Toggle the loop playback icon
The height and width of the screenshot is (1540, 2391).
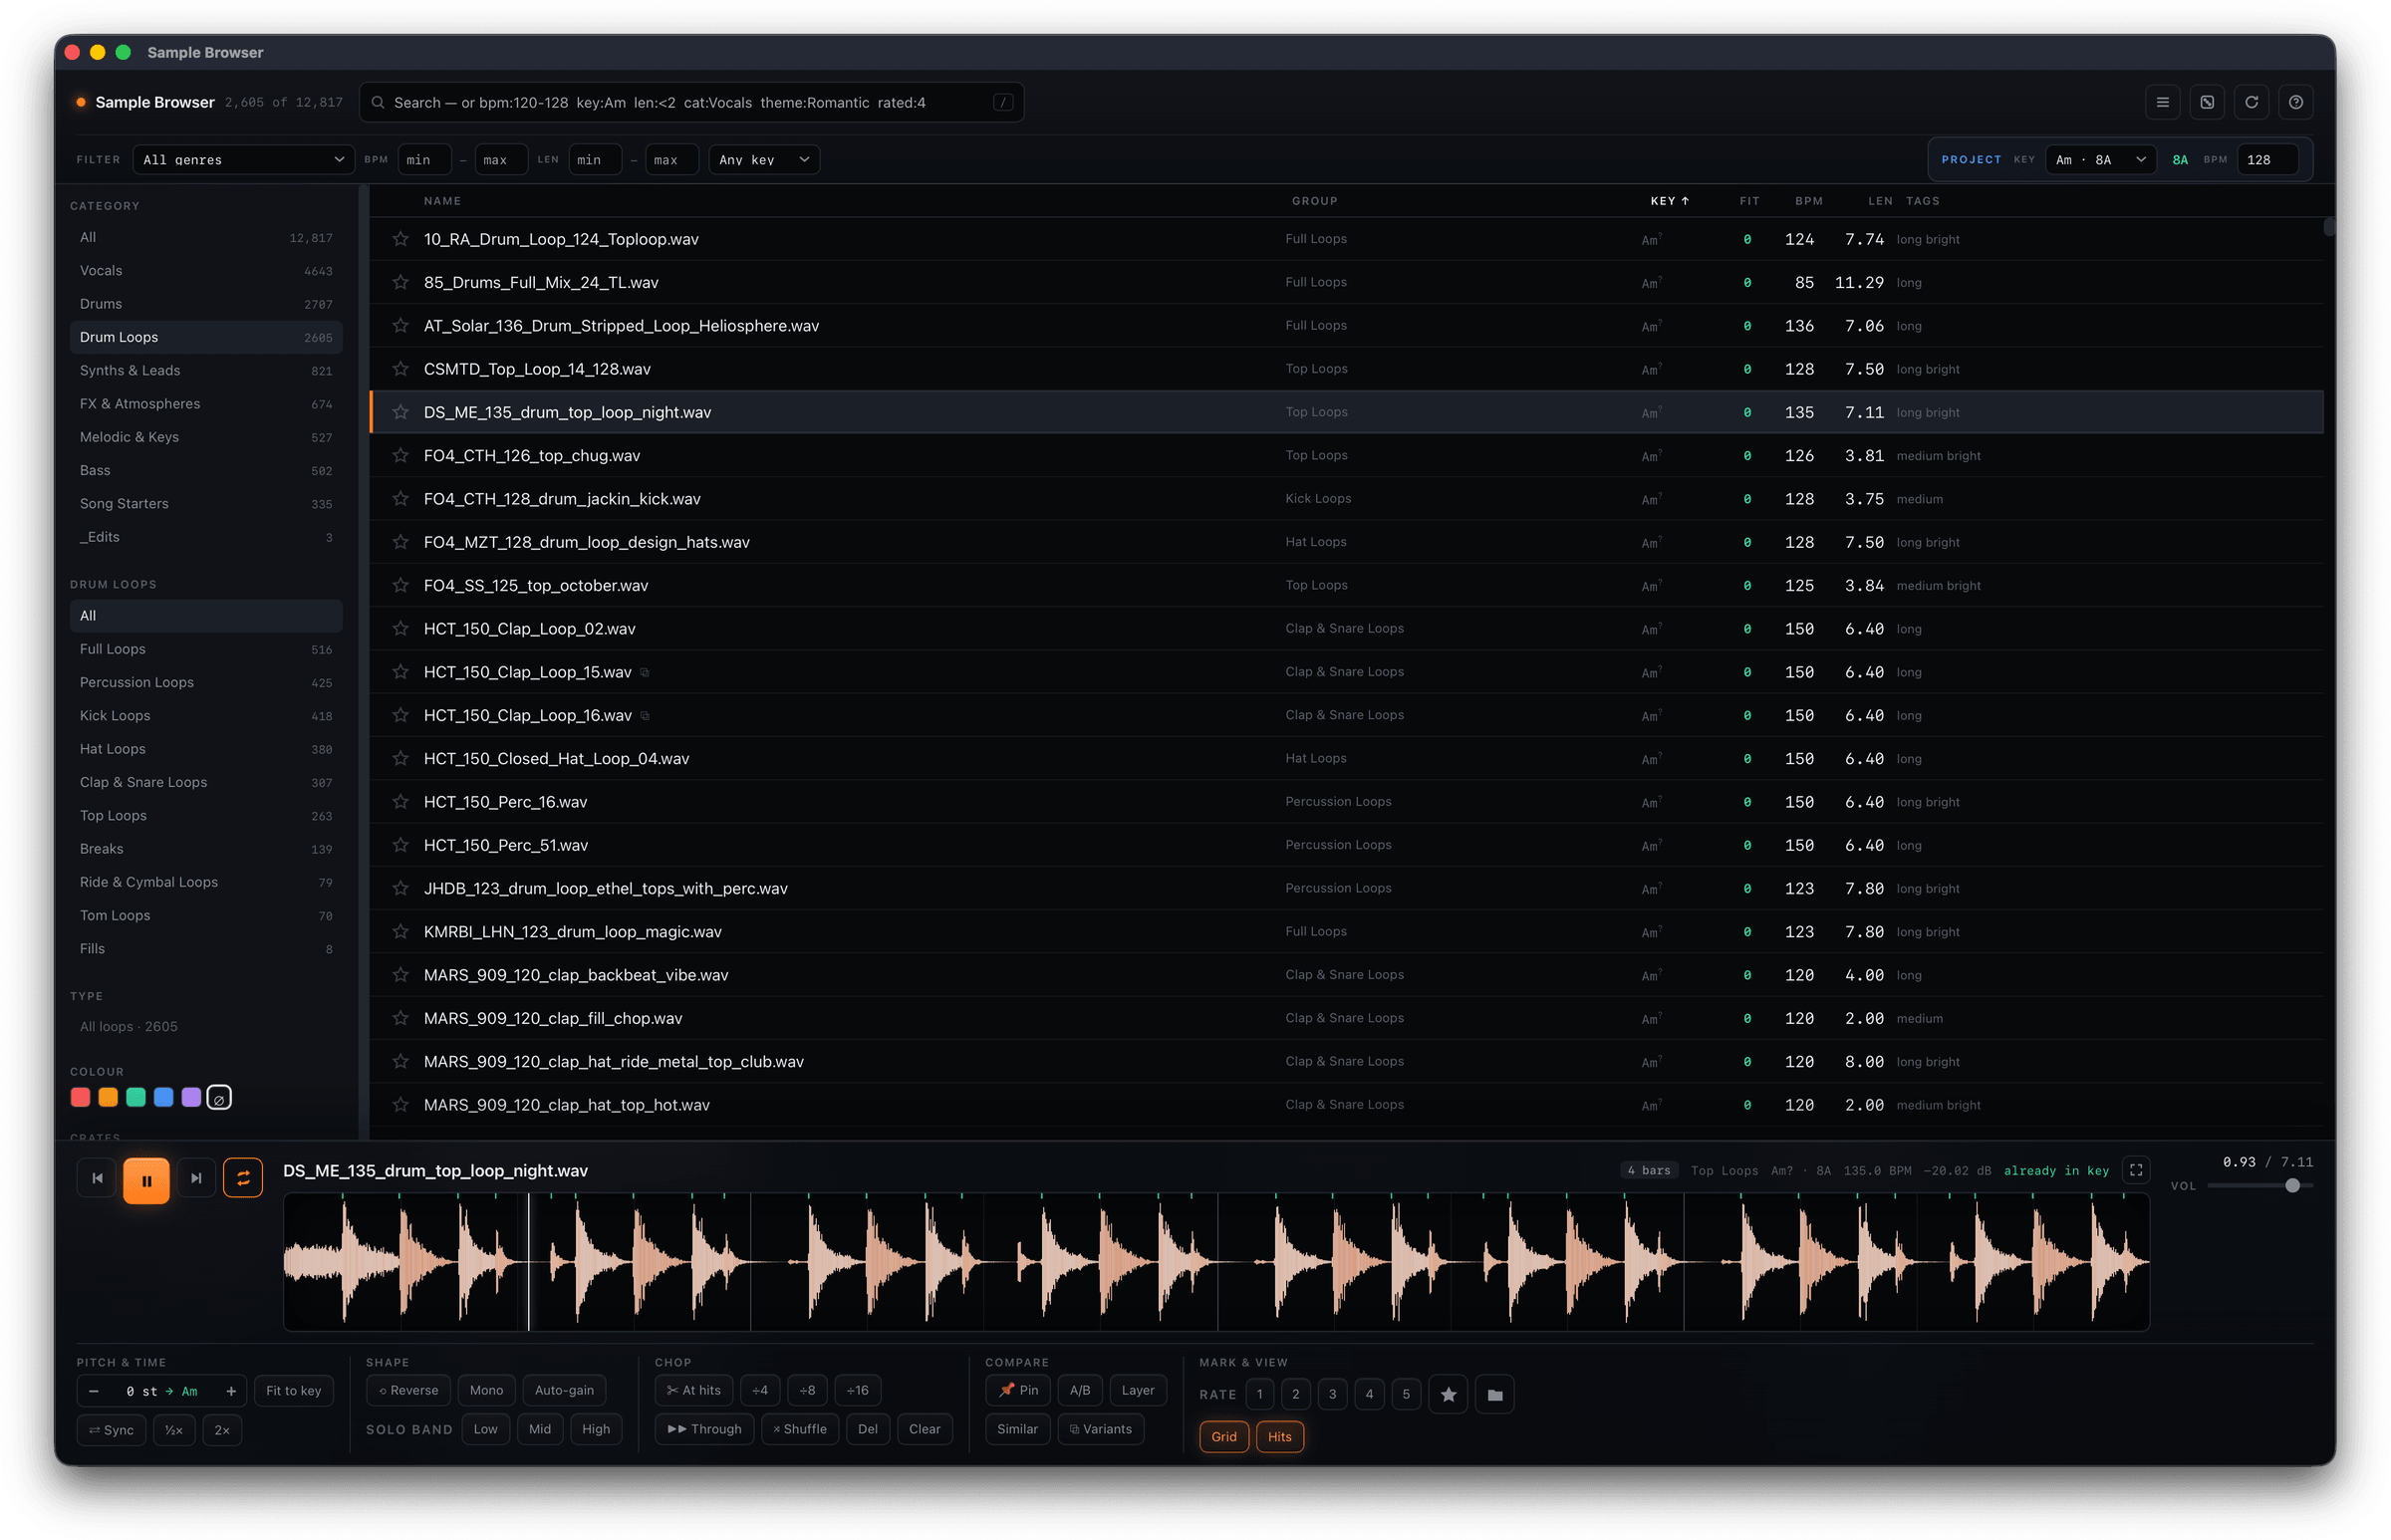[x=243, y=1178]
